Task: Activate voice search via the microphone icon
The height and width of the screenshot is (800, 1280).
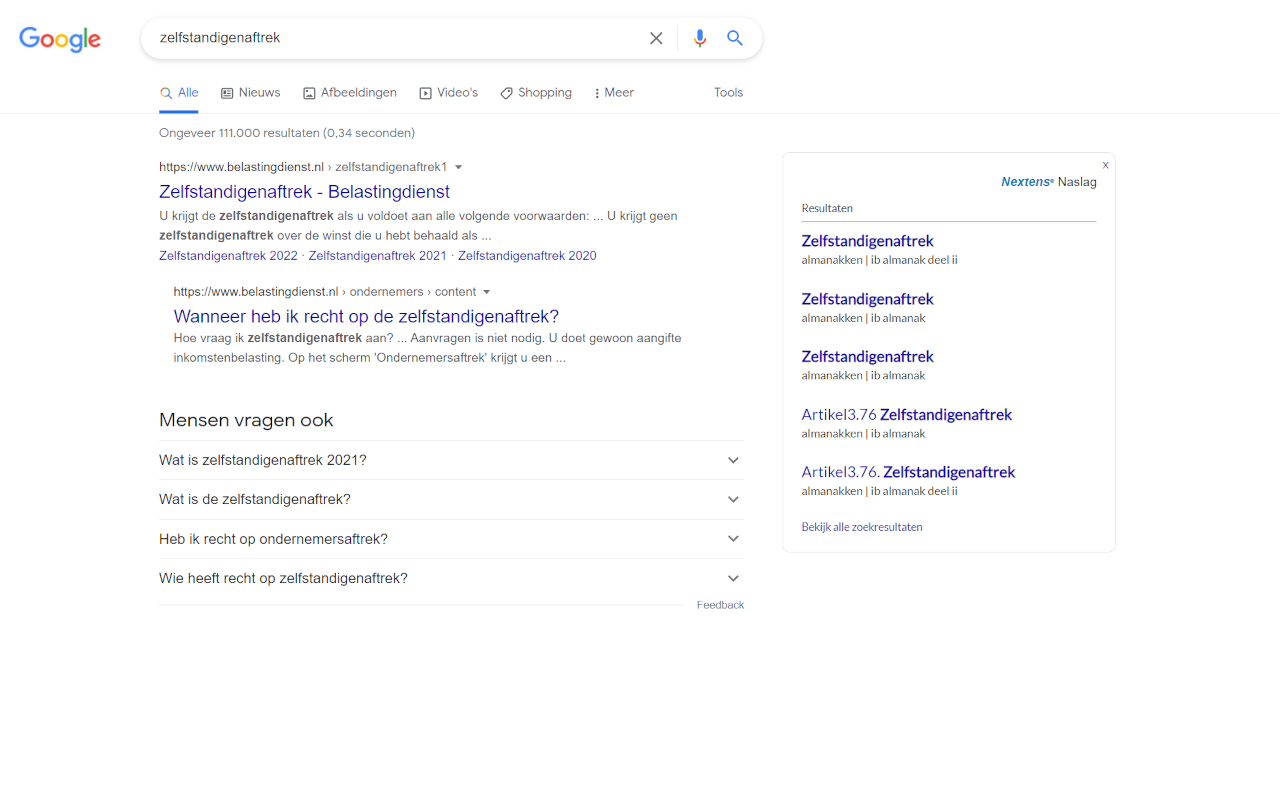Action: click(699, 37)
